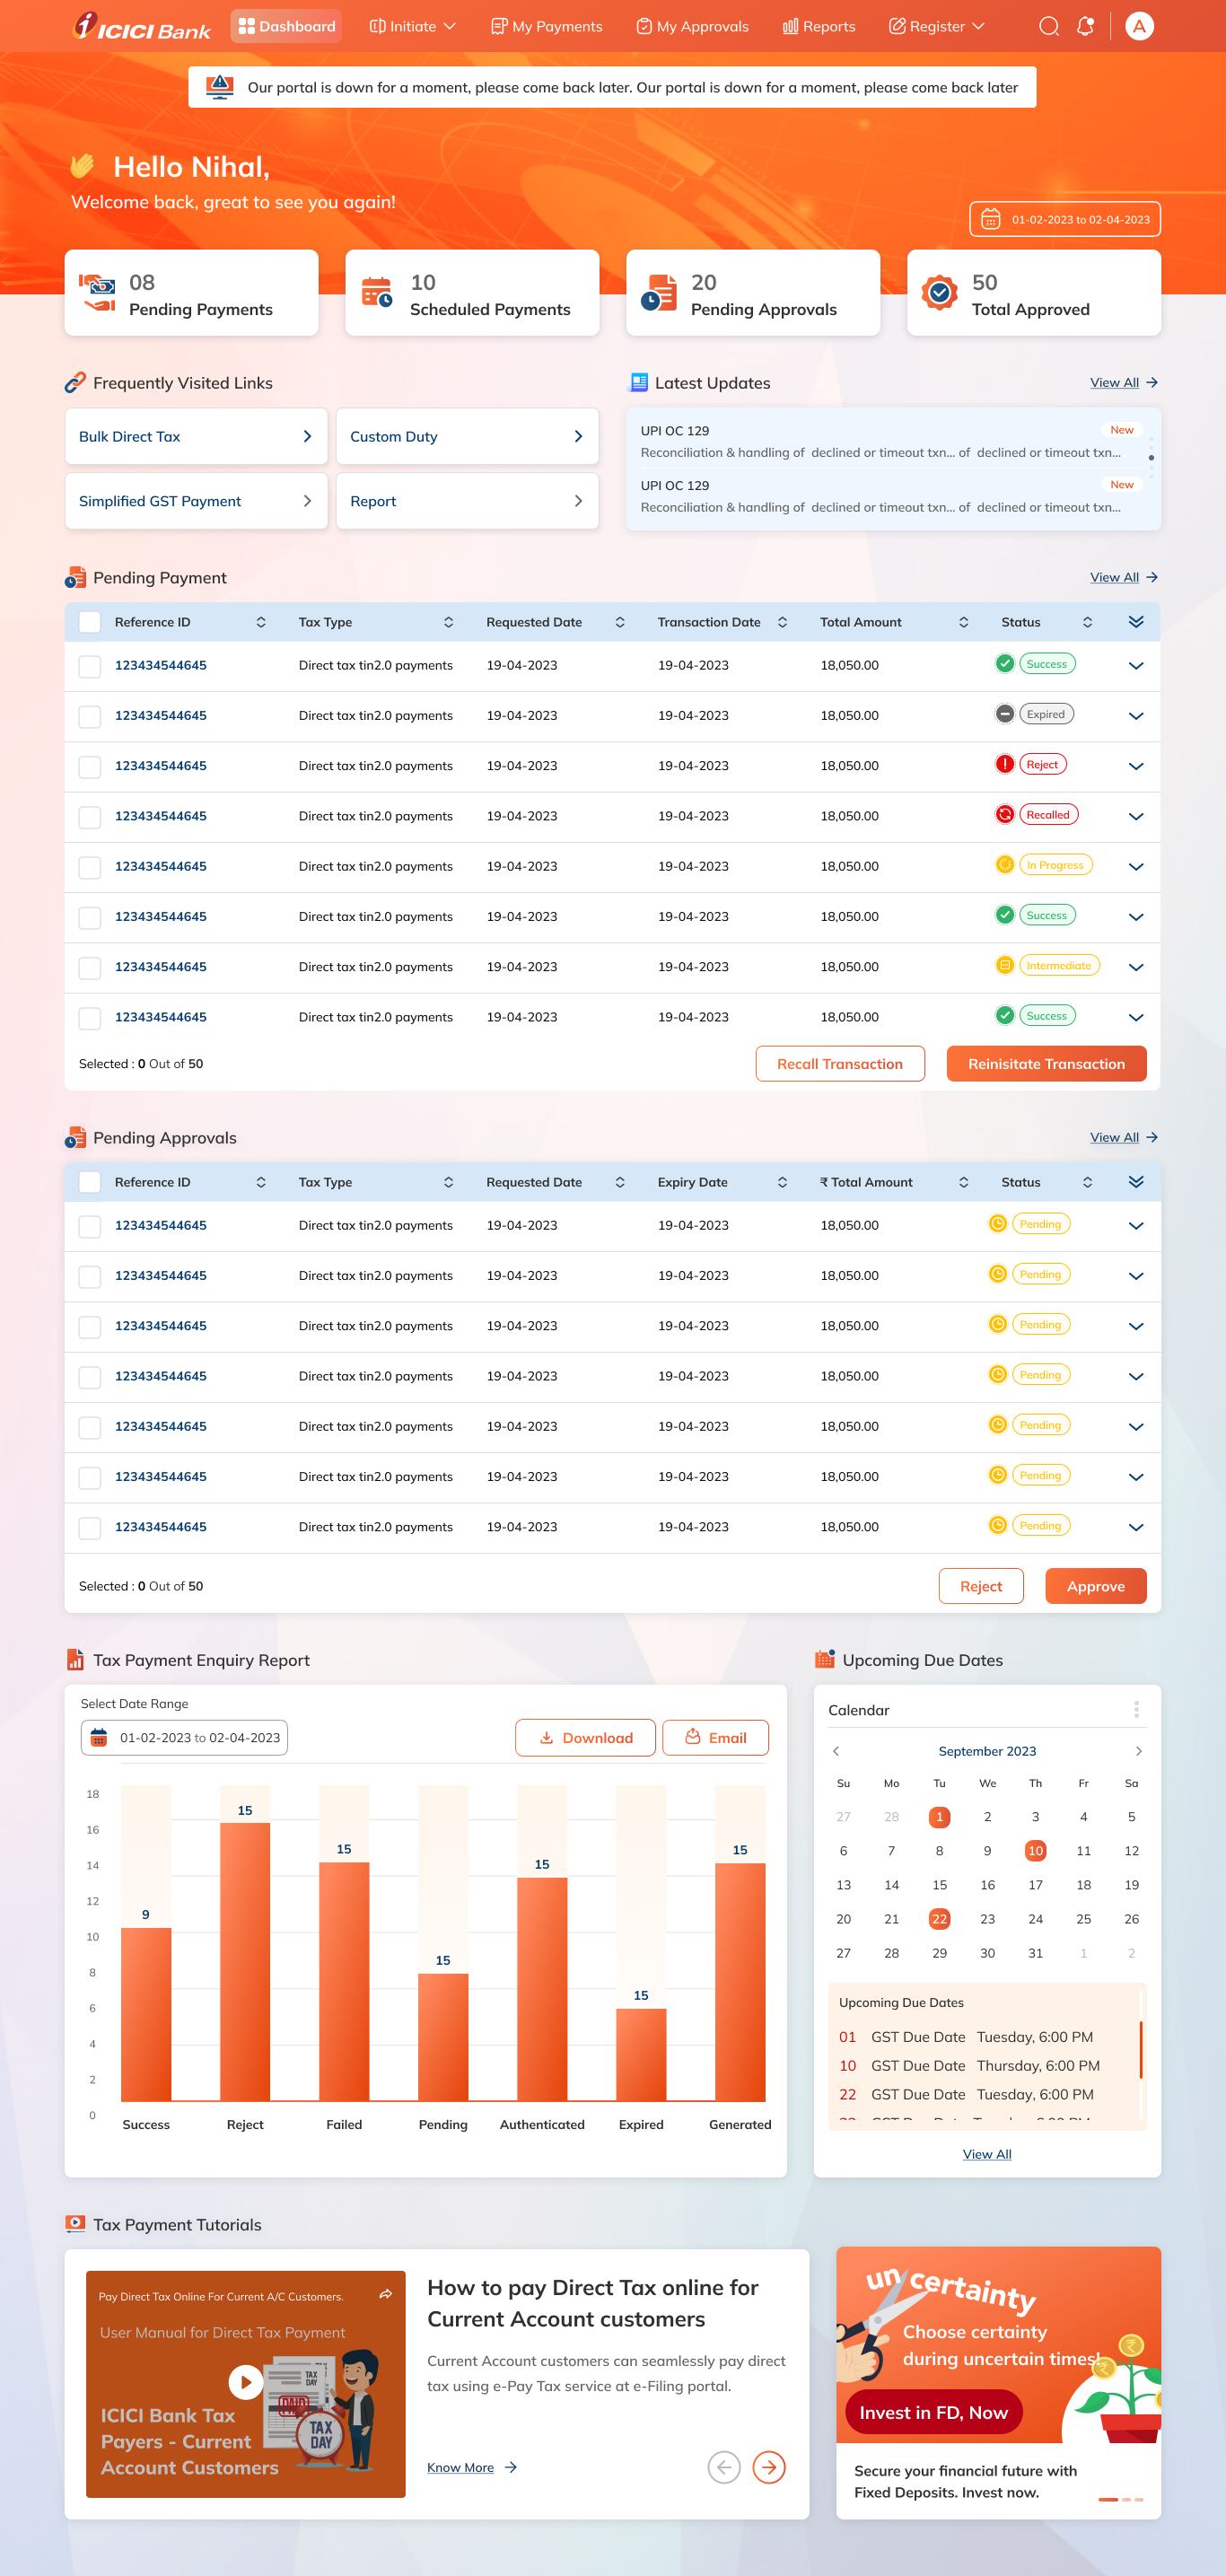Download the Tax Payment Enquiry Report

585,1738
